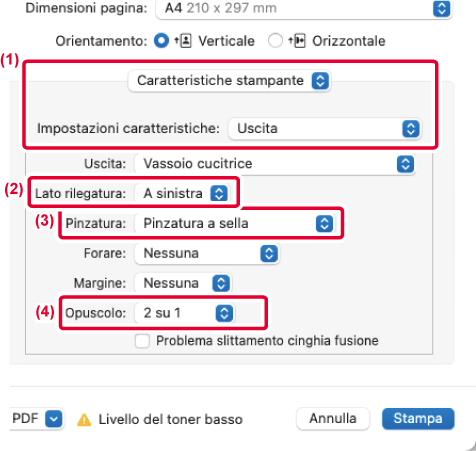The image size is (476, 451).
Task: Click the blue arrows icon next to A sinistra
Action: pyautogui.click(x=219, y=193)
